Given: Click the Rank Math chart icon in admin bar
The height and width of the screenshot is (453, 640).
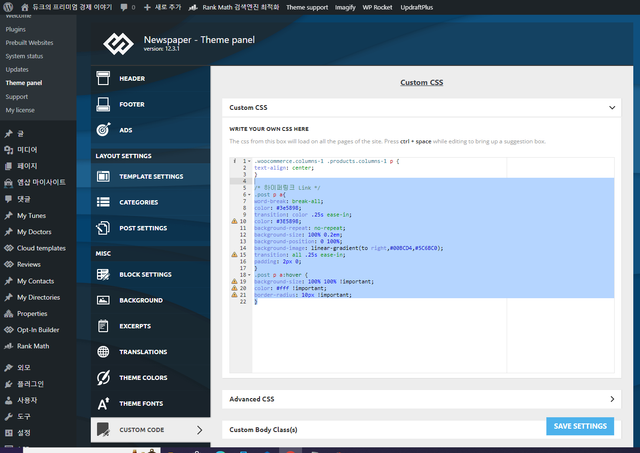Looking at the screenshot, I should [193, 7].
